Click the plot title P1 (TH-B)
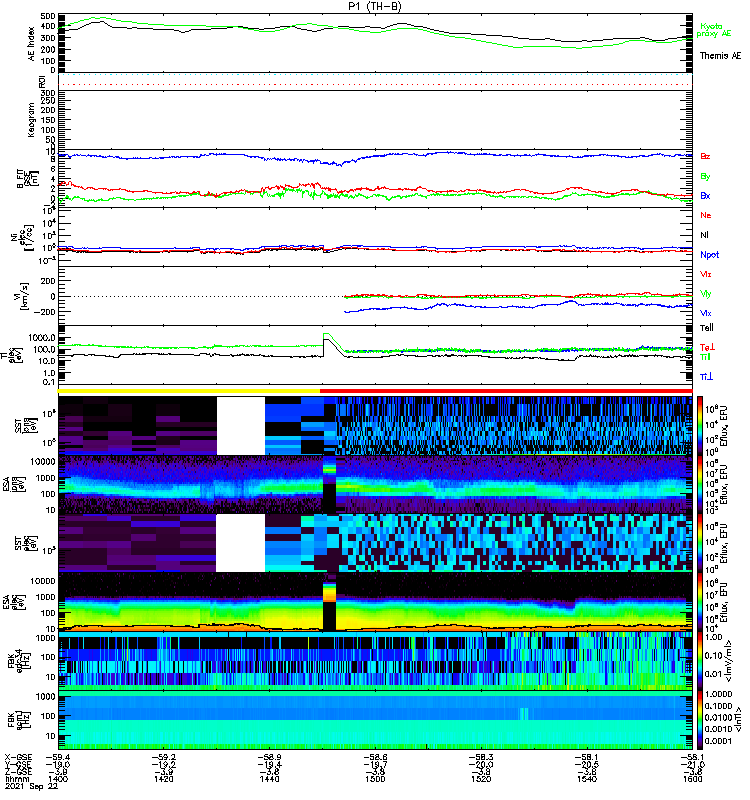Image resolution: width=750 pixels, height=800 pixels. [x=374, y=6]
